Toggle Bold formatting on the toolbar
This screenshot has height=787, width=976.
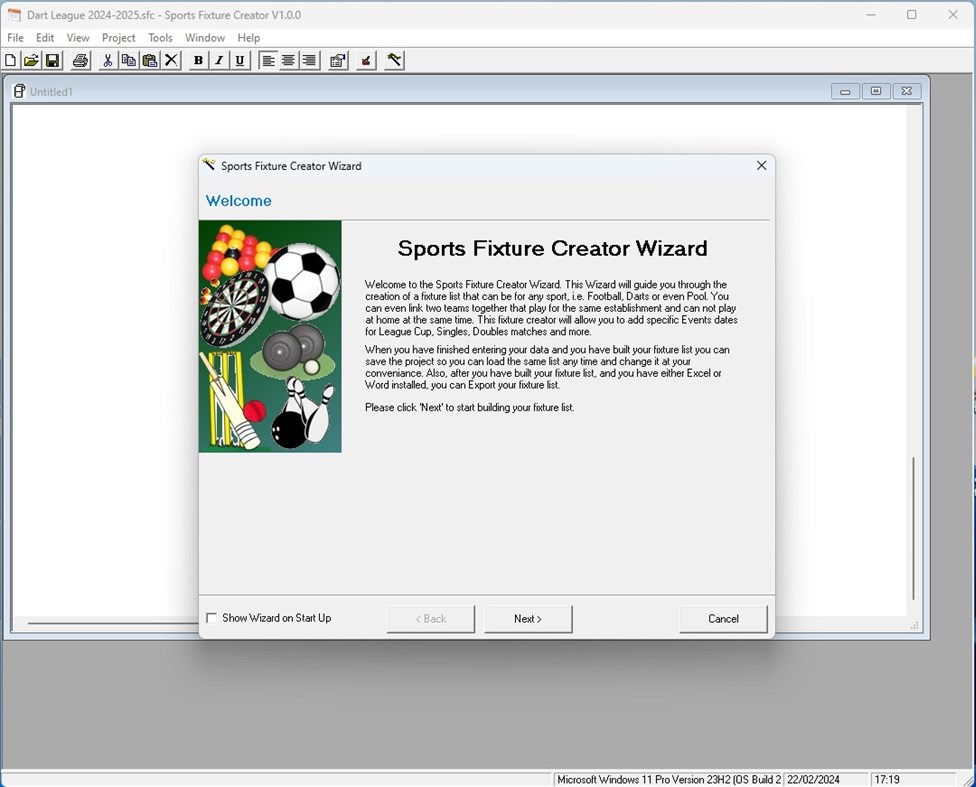click(197, 60)
